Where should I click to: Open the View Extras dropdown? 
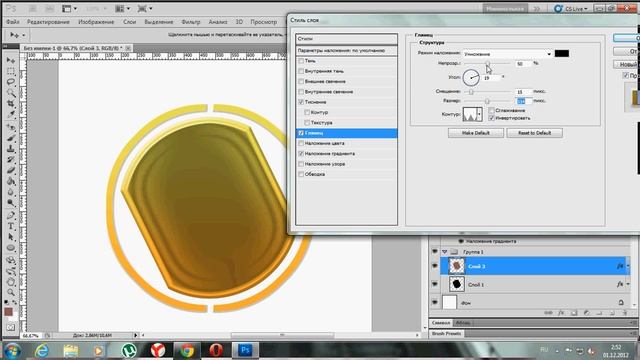69,8
